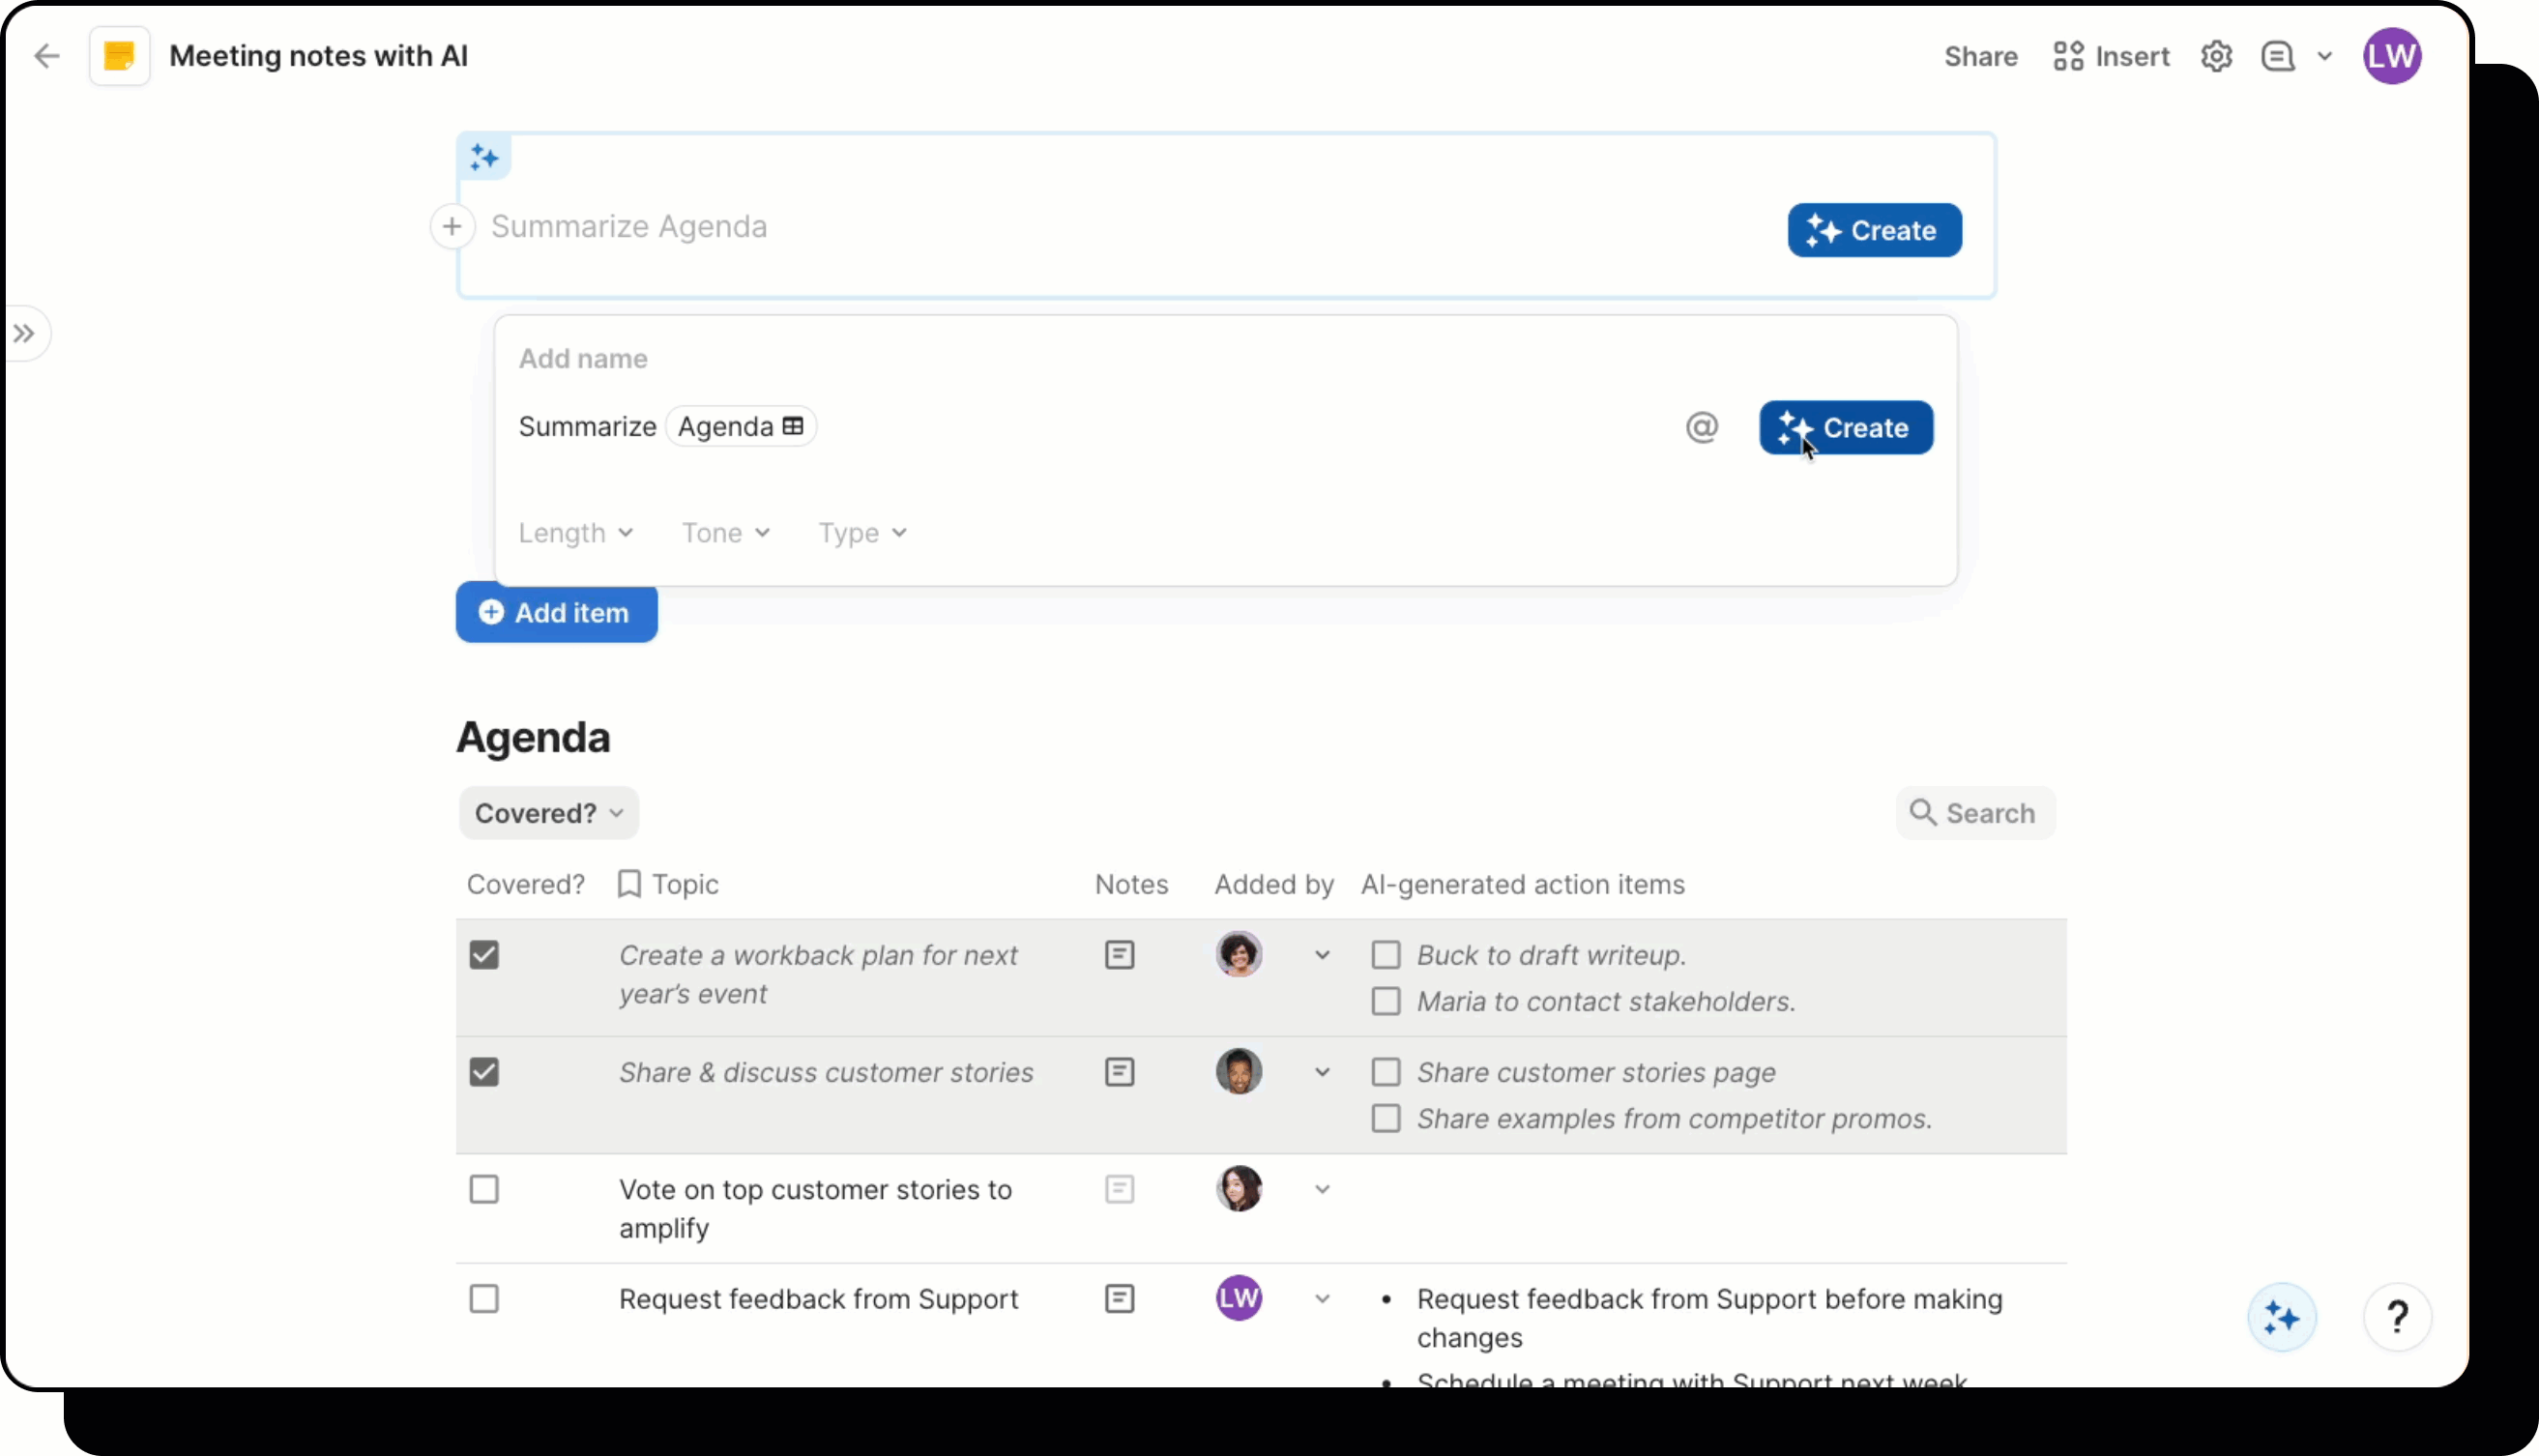Open the comments icon in header
Viewport: 2539px width, 1456px height.
click(2278, 56)
